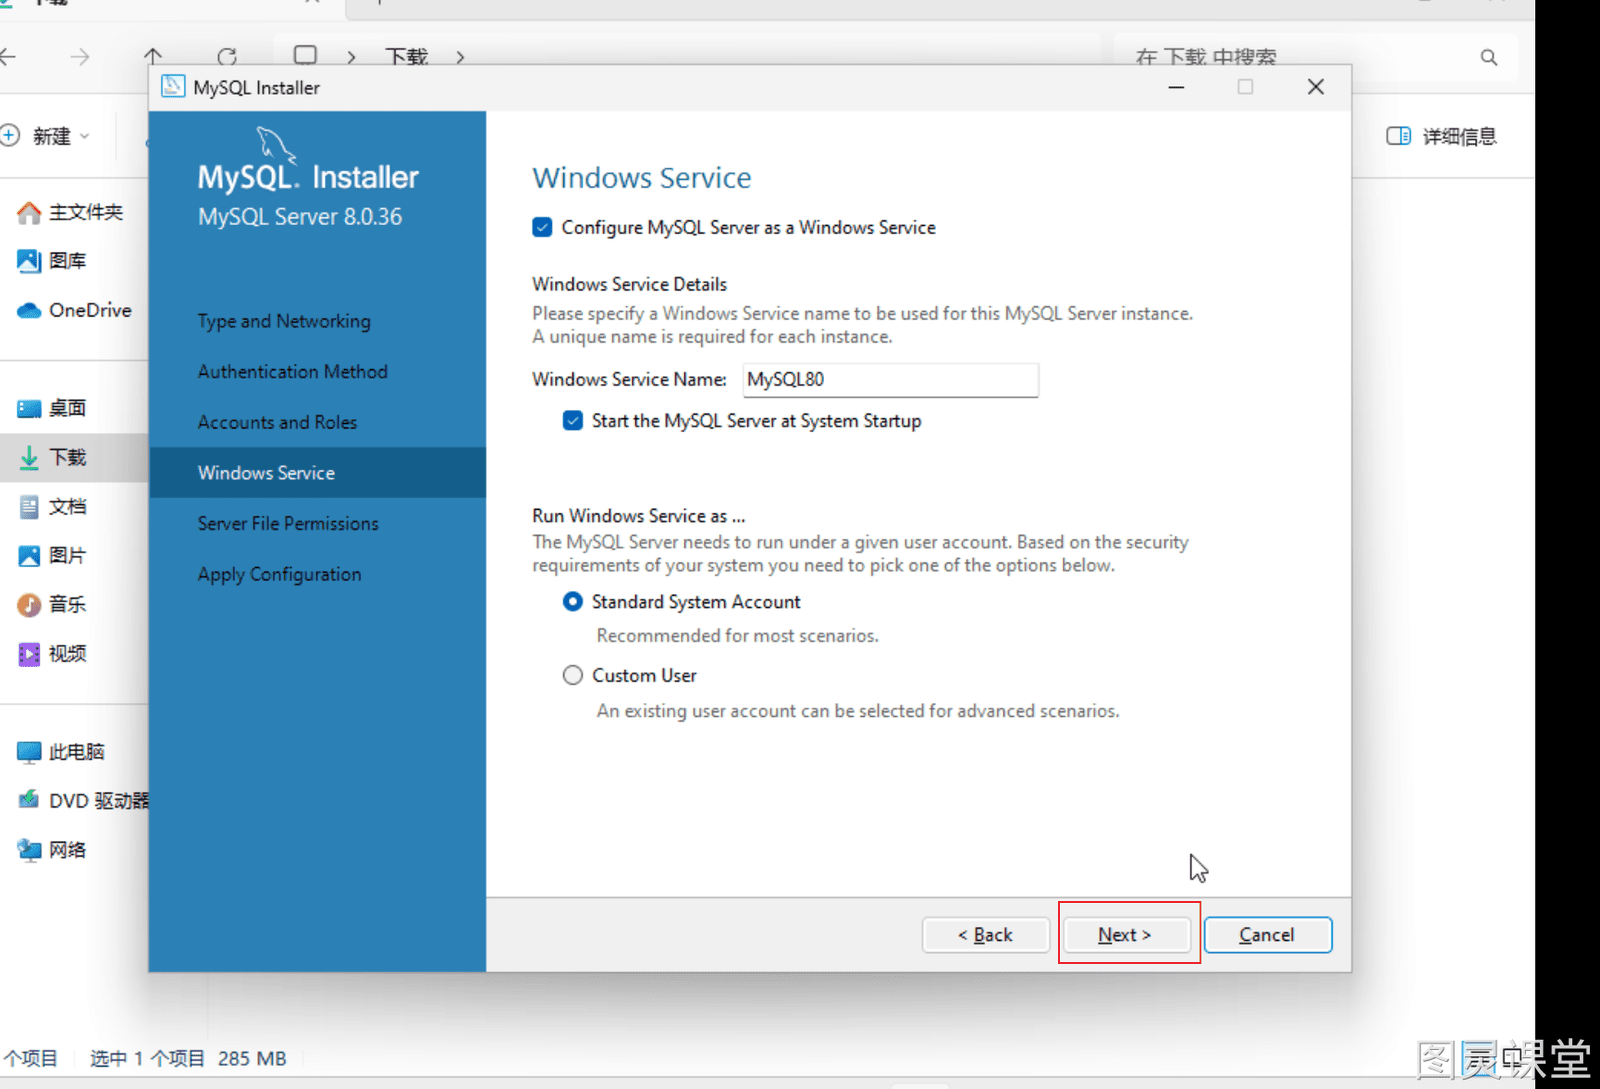
Task: Select the Windows Service step
Action: tap(318, 473)
